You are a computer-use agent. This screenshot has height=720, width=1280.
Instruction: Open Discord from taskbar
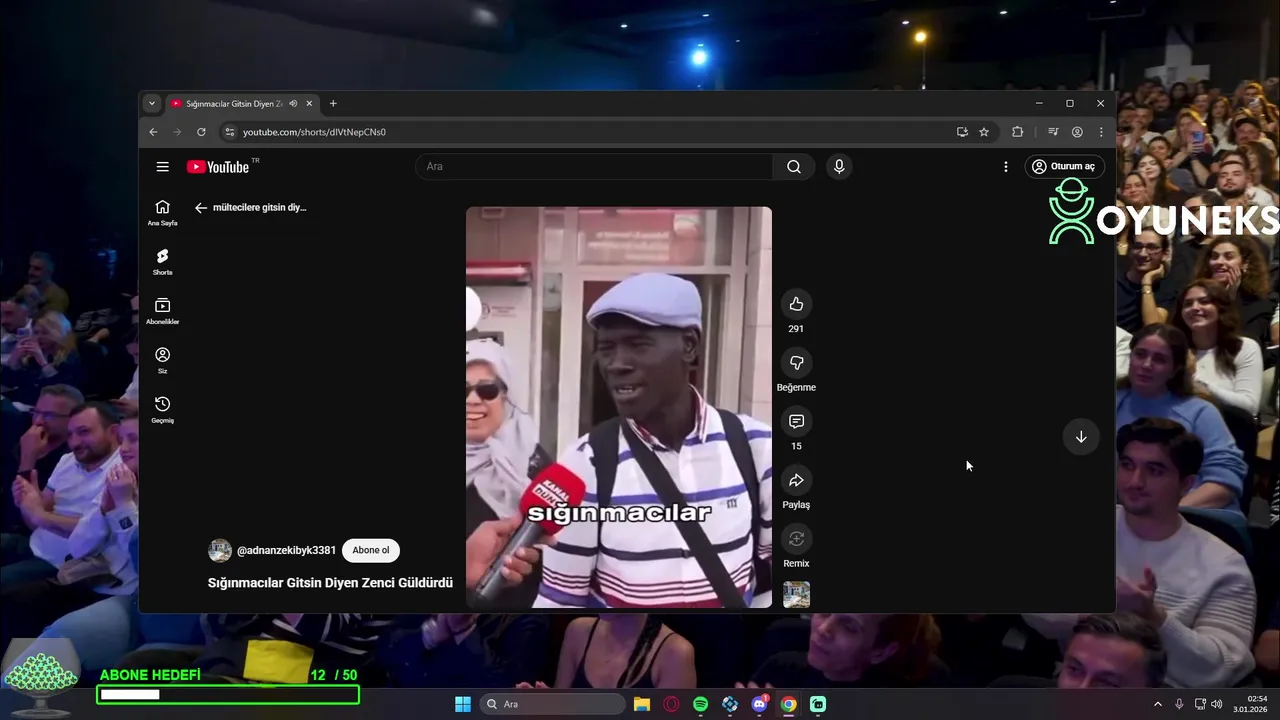759,704
